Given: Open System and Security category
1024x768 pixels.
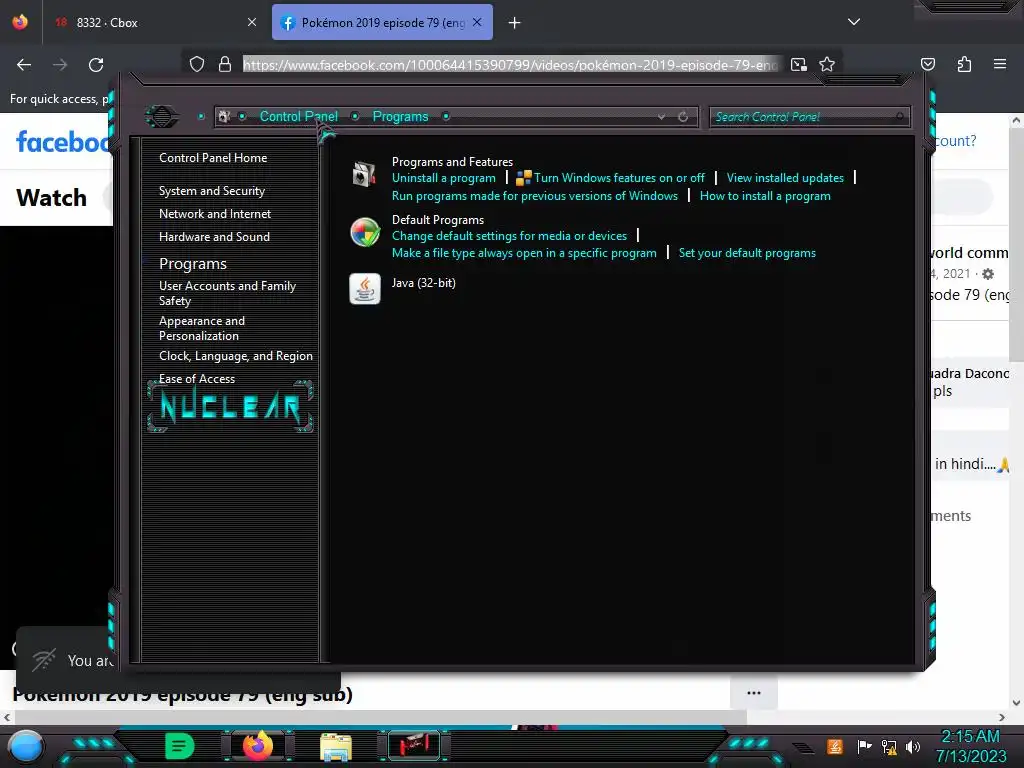Looking at the screenshot, I should click(x=212, y=191).
